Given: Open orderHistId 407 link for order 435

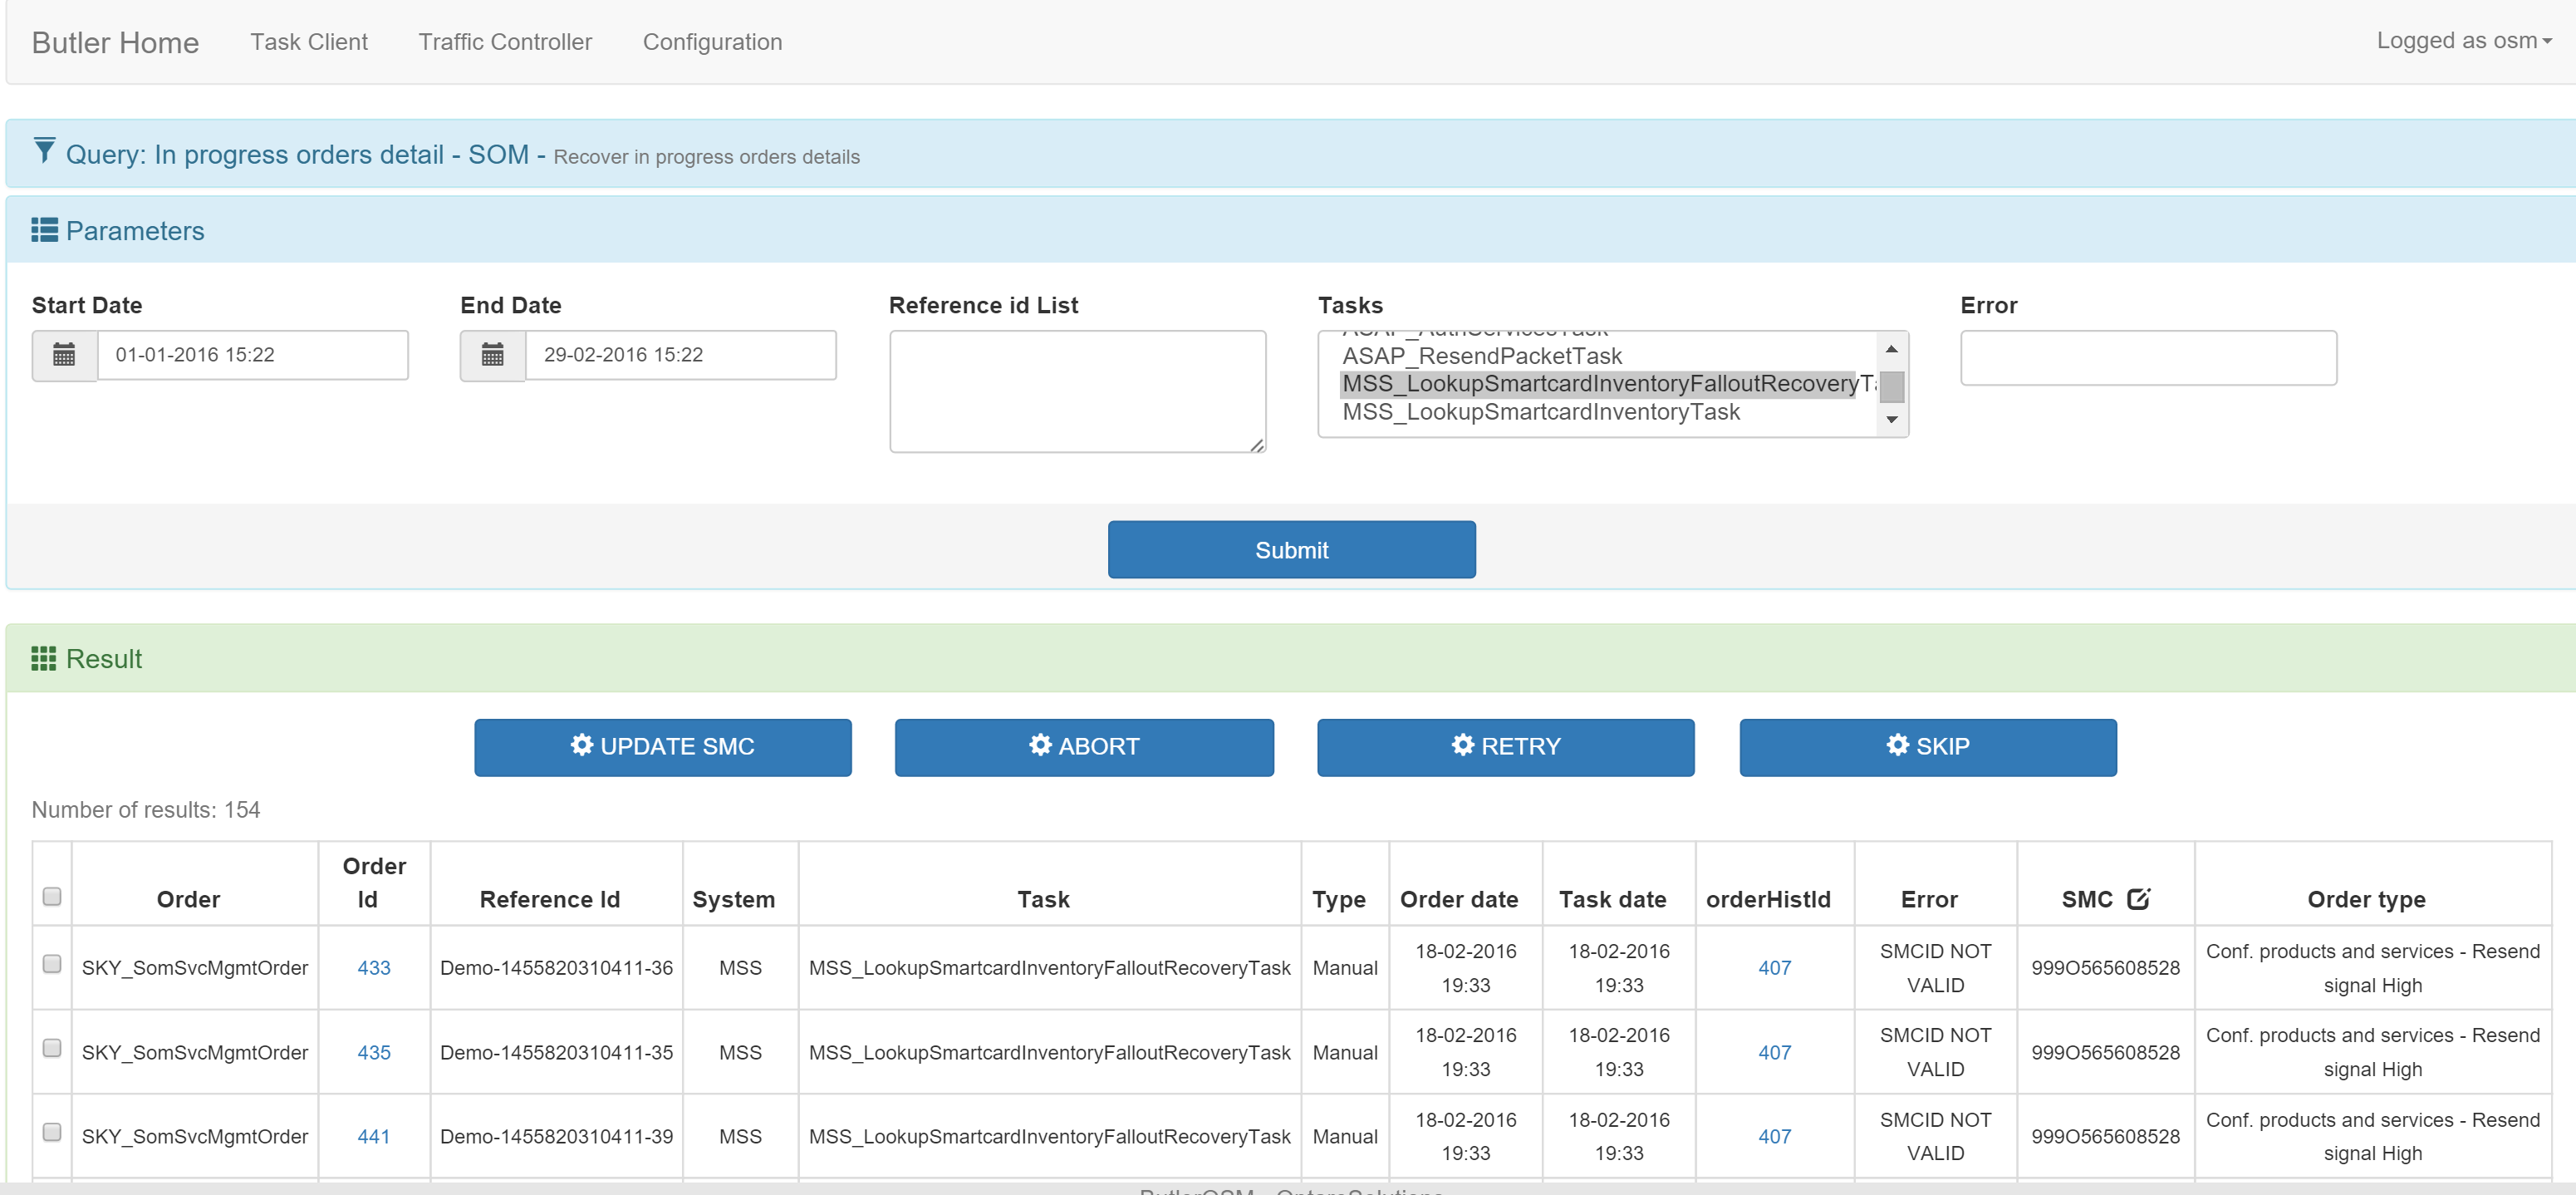Looking at the screenshot, I should (1774, 1052).
